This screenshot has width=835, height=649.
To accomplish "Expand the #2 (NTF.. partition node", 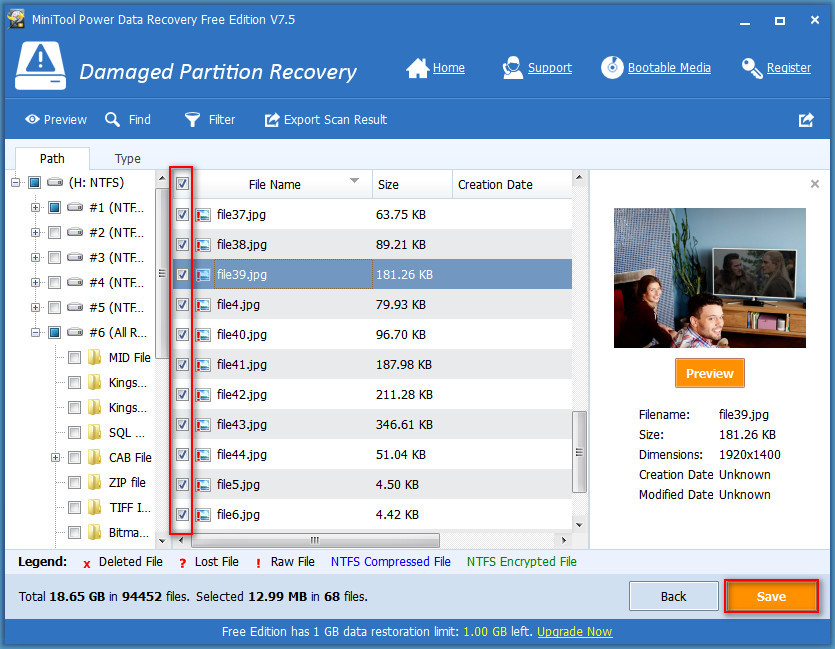I will pyautogui.click(x=35, y=232).
